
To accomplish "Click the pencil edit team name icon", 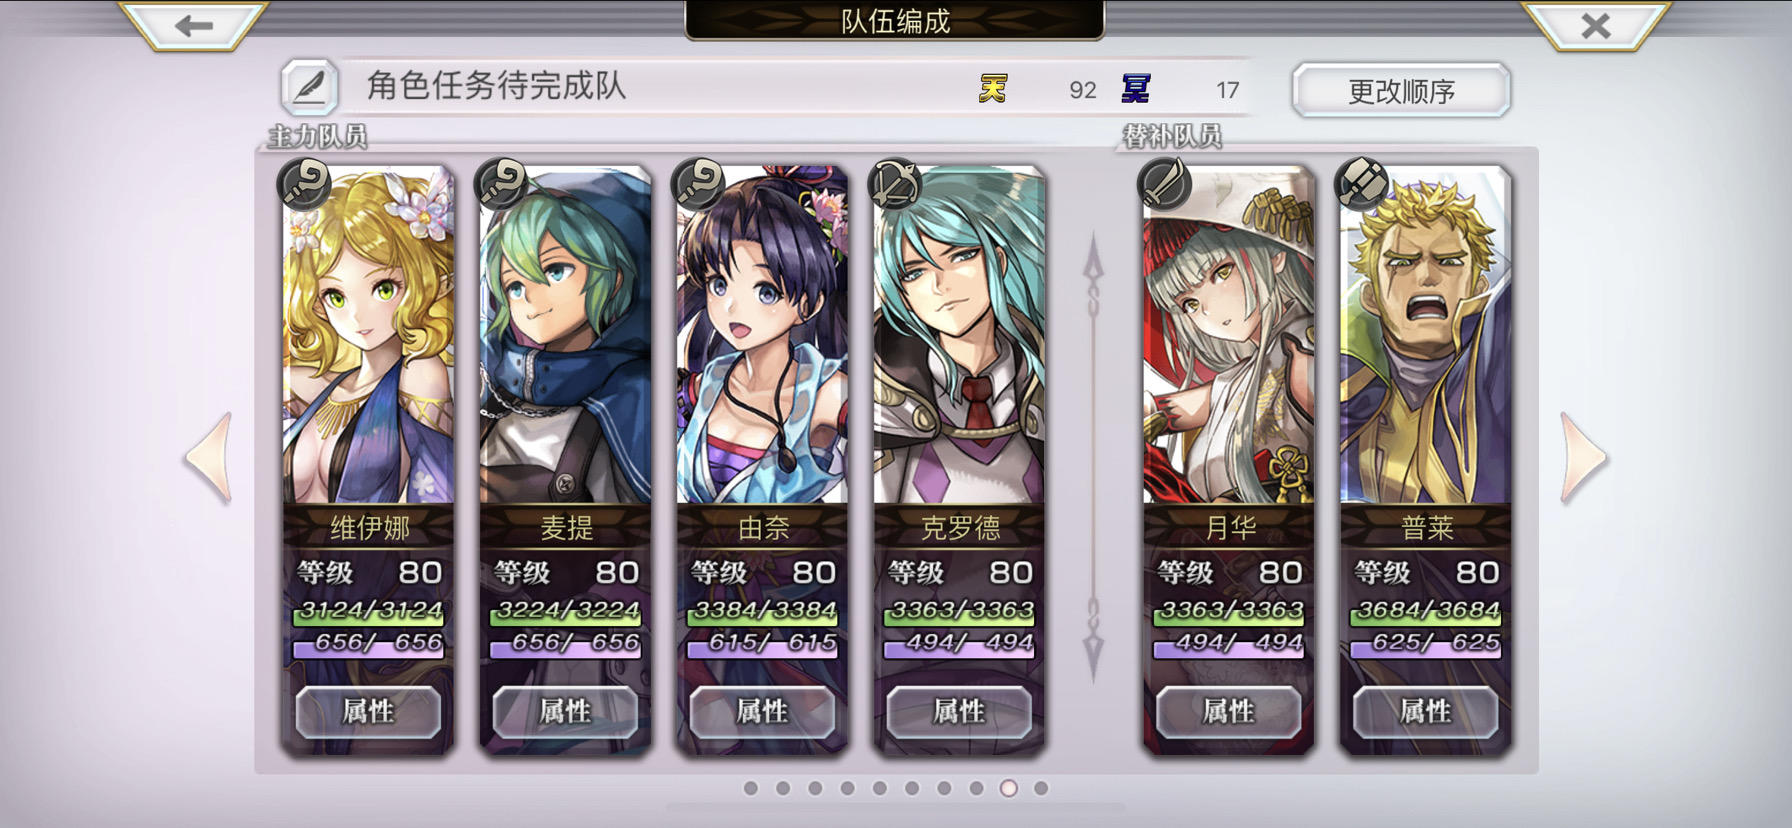I will [x=309, y=87].
